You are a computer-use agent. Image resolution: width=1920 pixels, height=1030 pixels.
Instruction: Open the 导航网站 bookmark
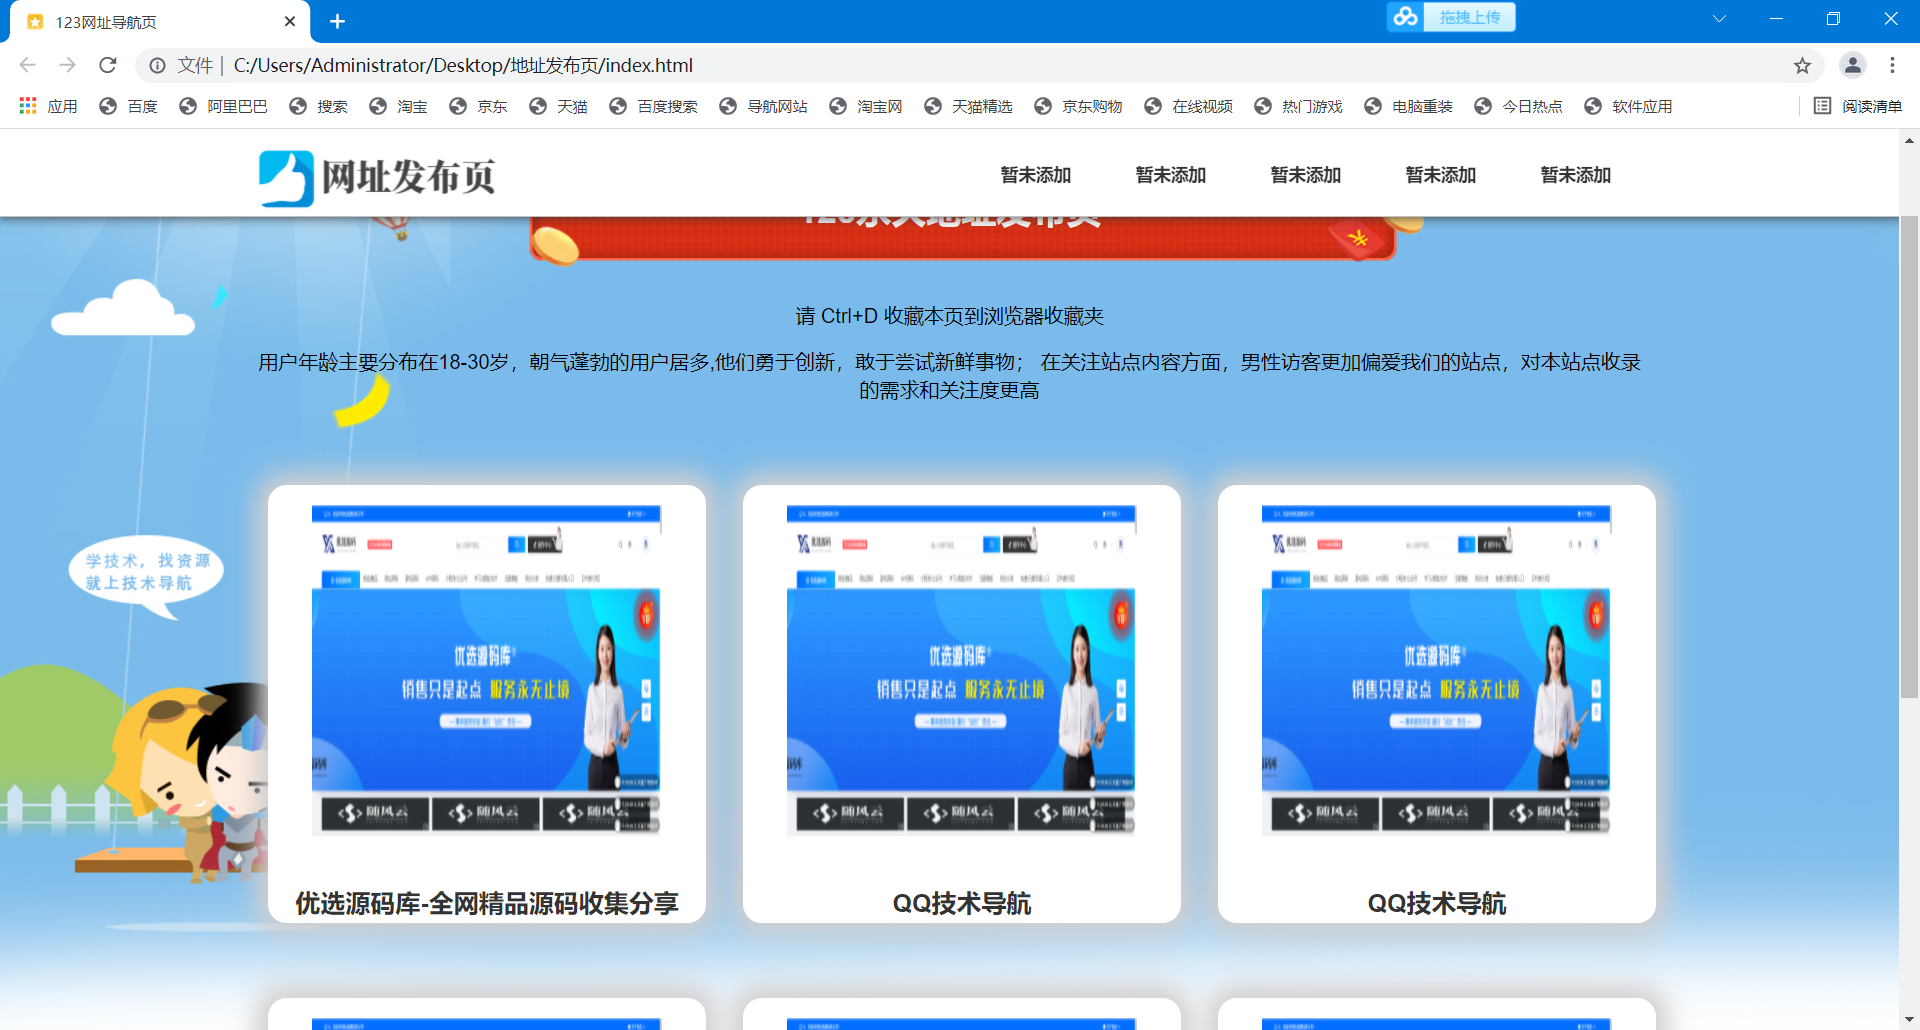[763, 106]
